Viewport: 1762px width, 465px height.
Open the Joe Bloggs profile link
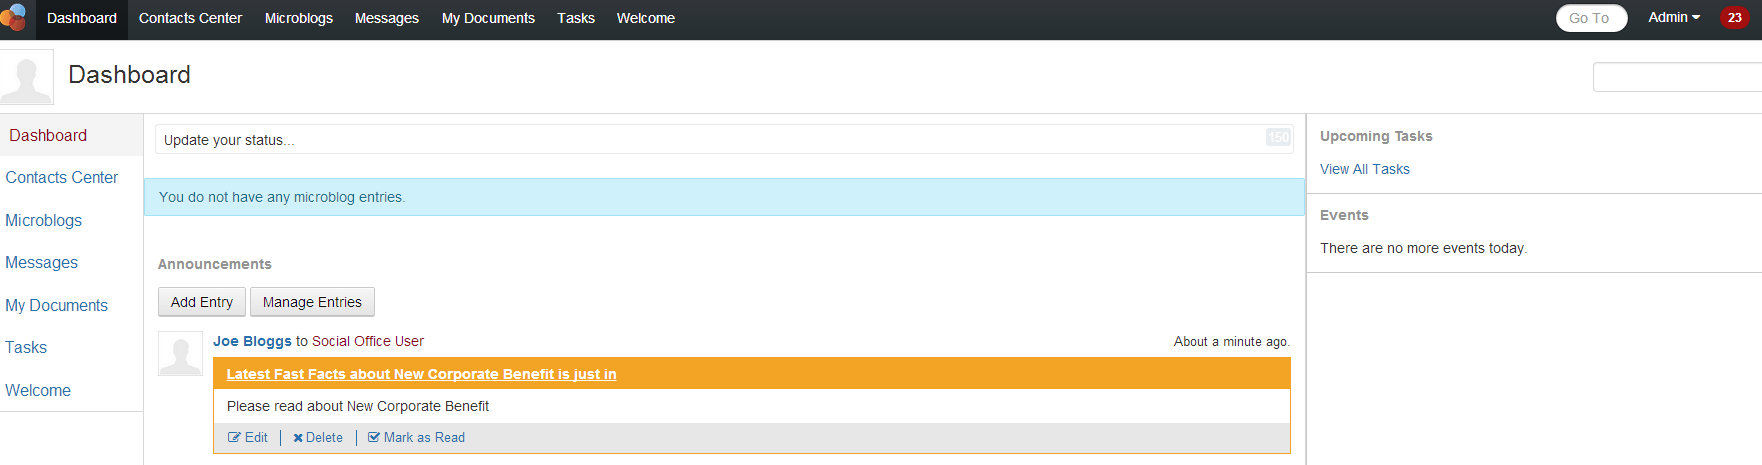click(252, 341)
